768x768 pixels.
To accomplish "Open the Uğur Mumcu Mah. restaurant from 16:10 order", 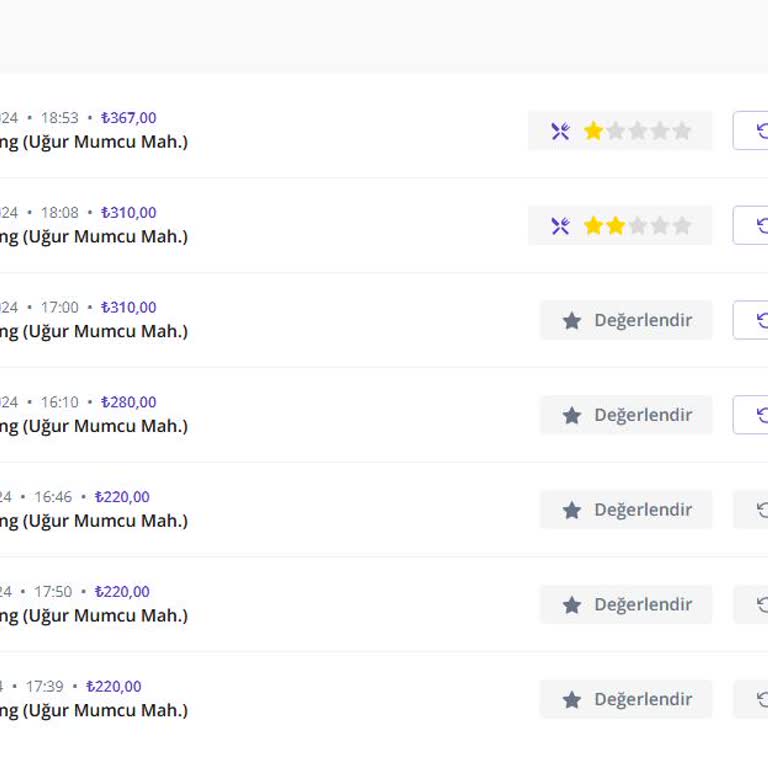I will coord(94,426).
